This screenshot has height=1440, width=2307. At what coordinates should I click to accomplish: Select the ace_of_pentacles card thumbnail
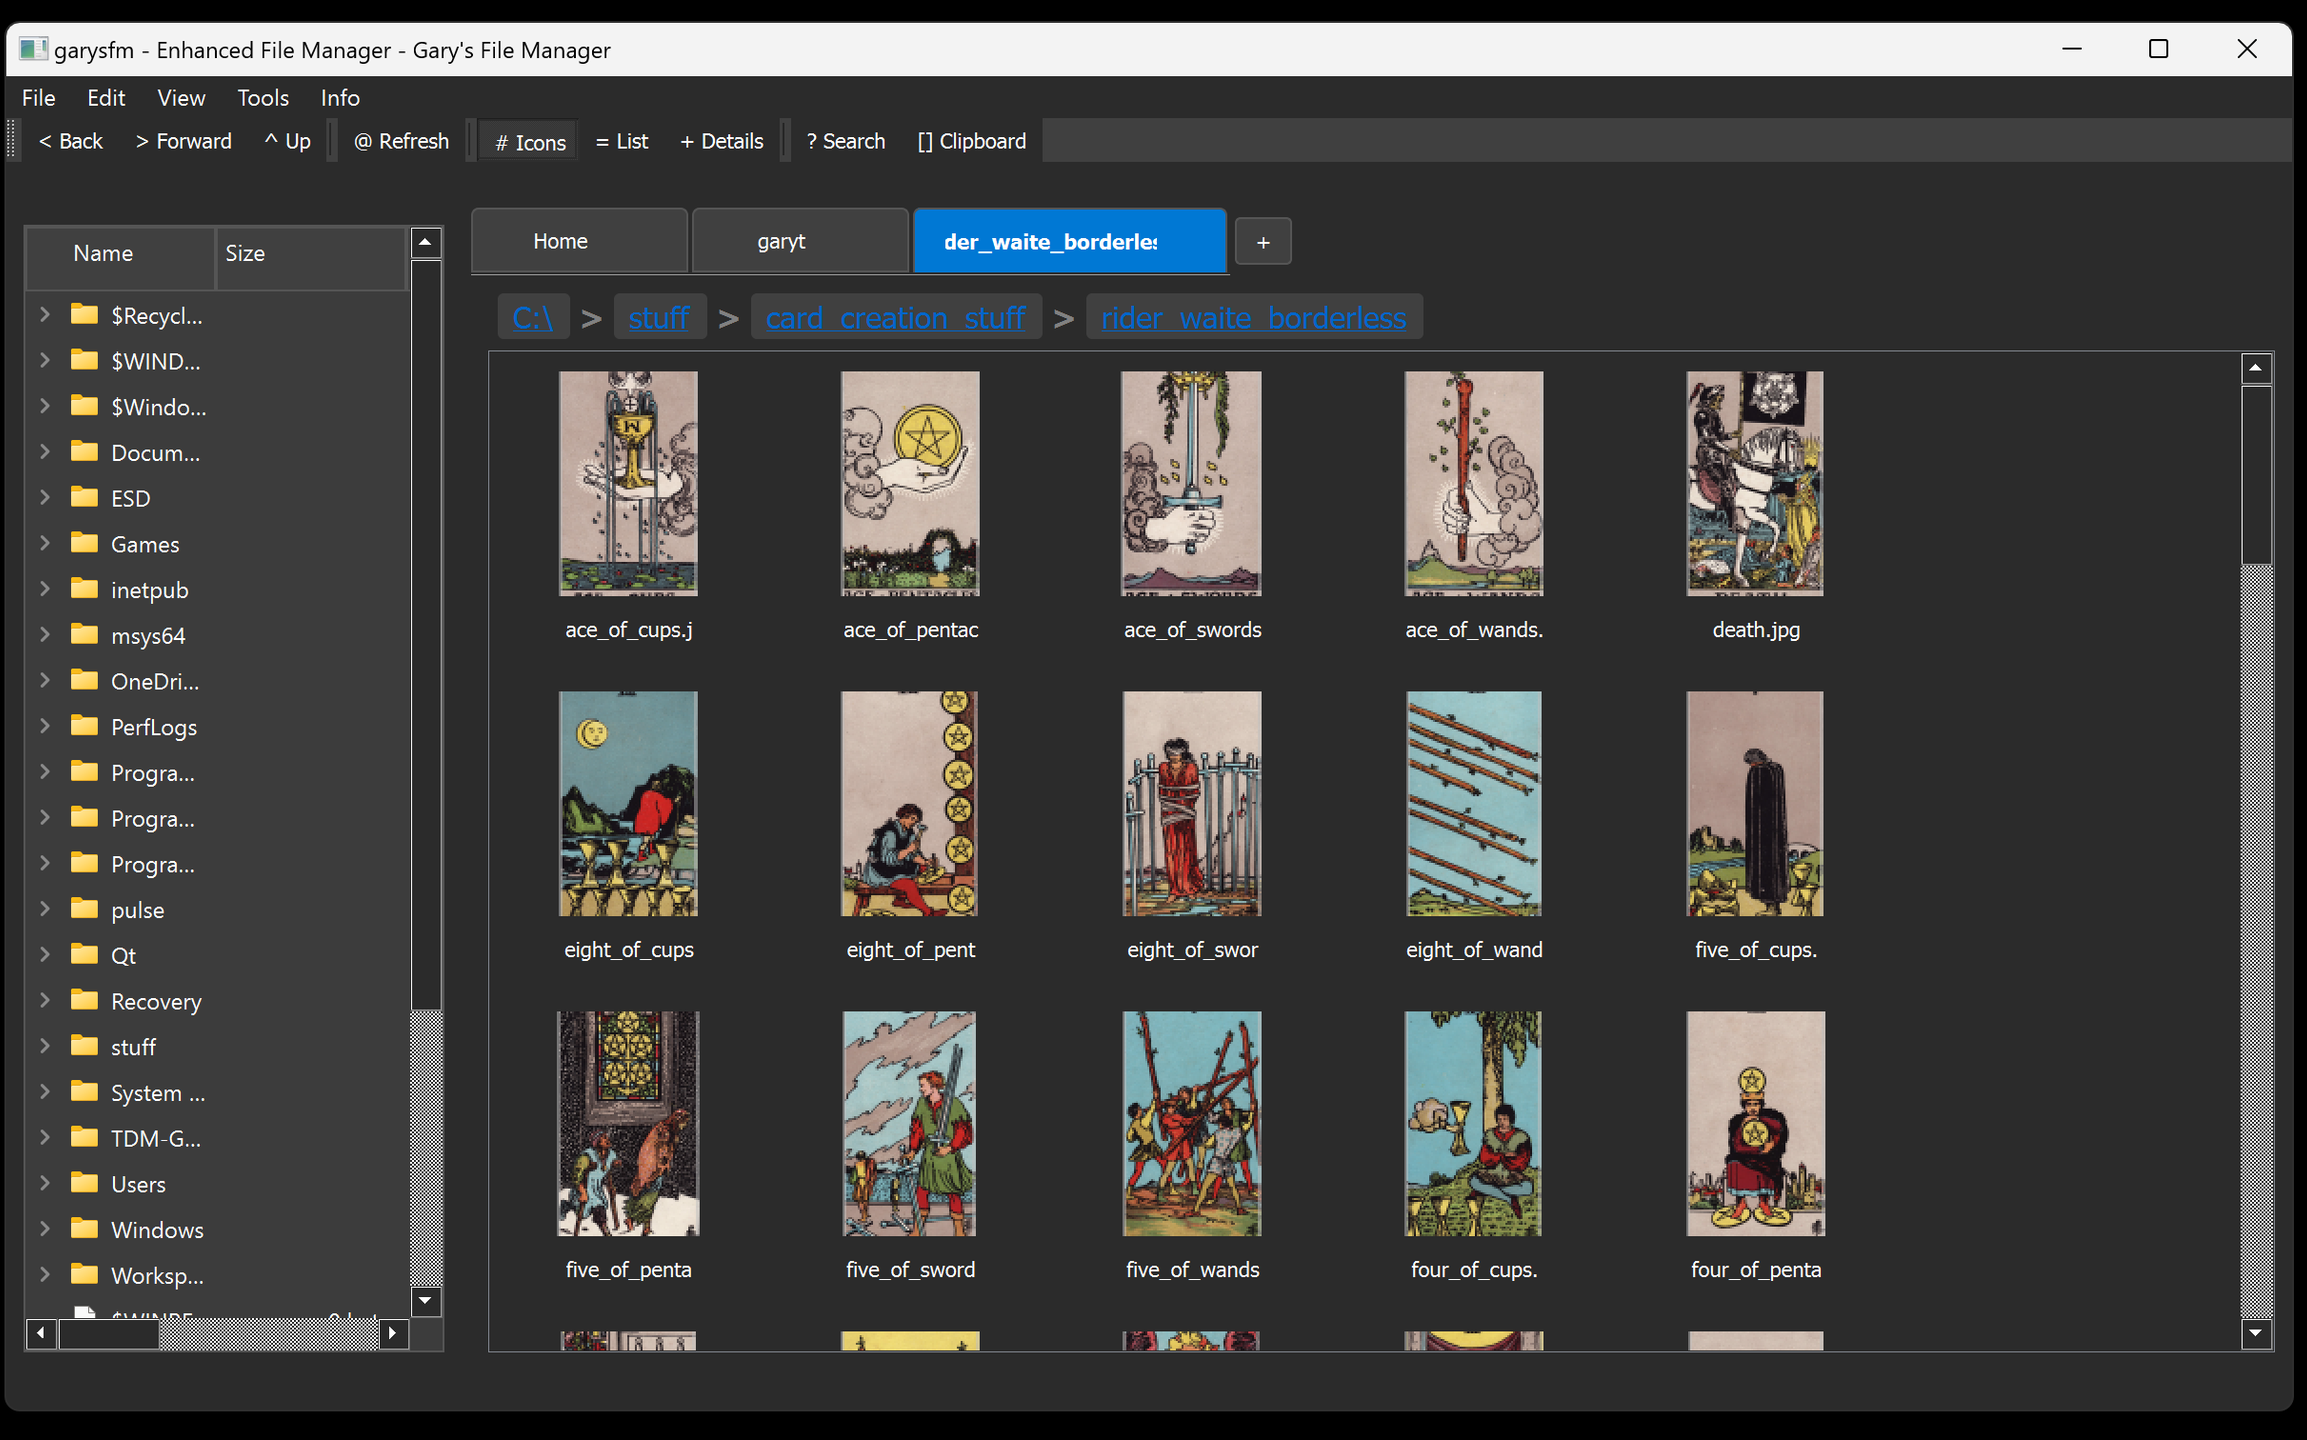coord(910,484)
